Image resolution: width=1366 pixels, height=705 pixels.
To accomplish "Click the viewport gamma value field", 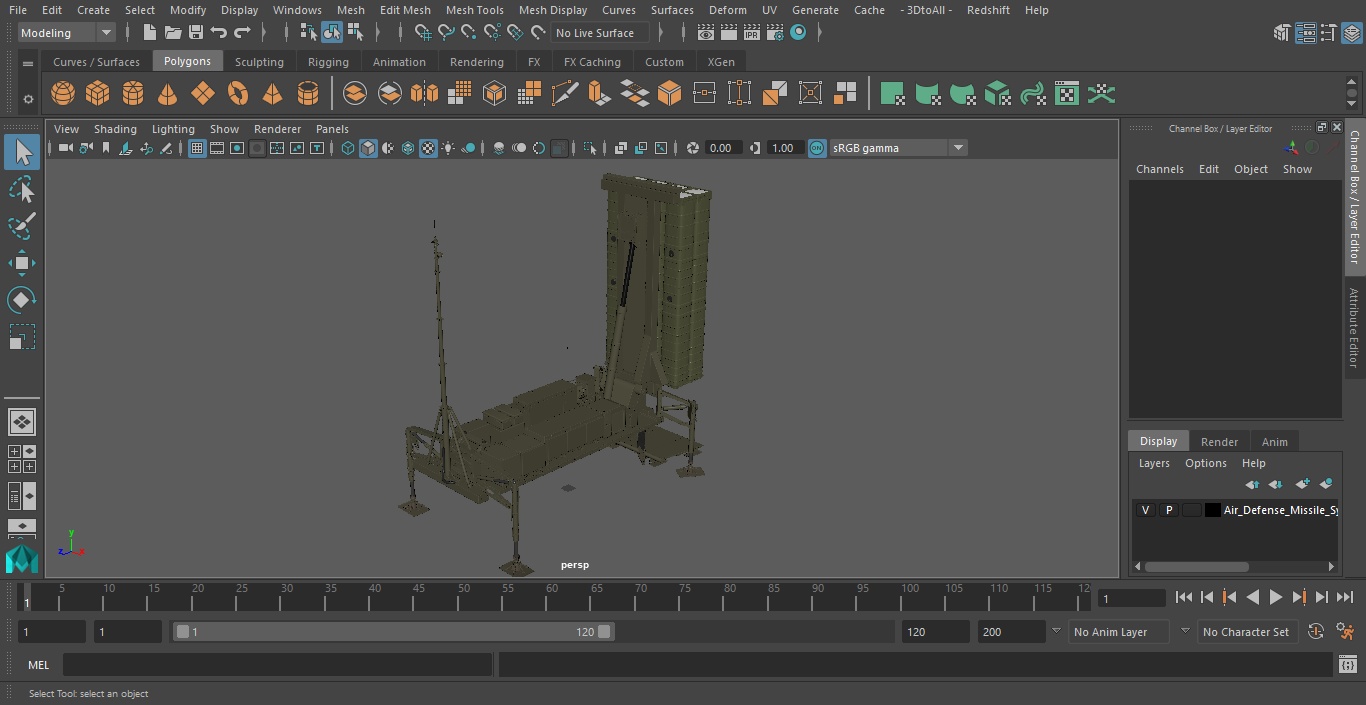I will pos(783,148).
